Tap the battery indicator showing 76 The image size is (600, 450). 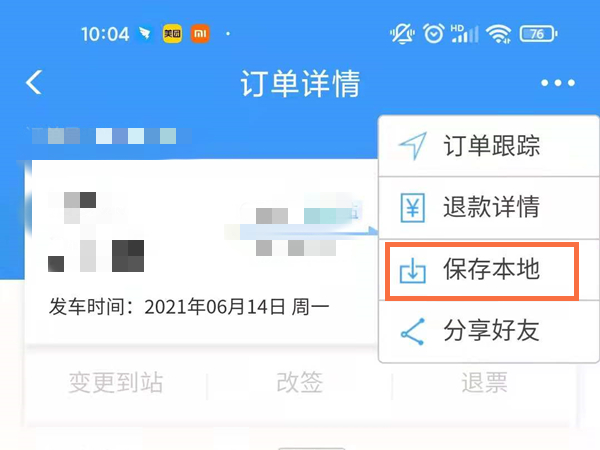538,34
